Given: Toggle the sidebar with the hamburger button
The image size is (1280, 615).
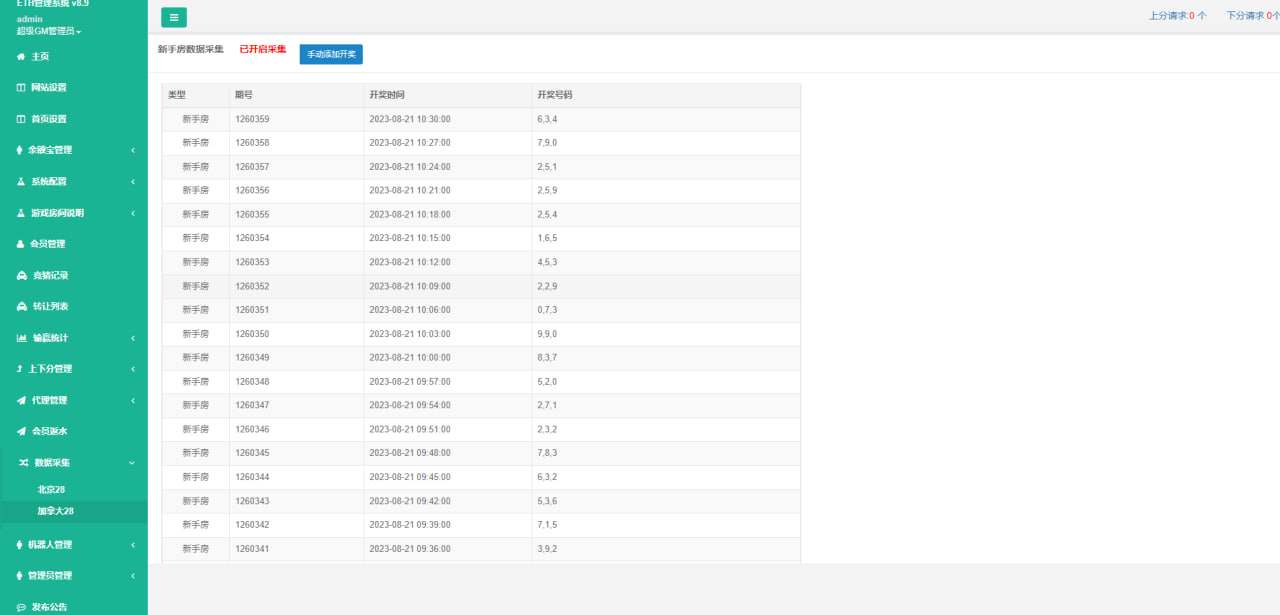Looking at the screenshot, I should pyautogui.click(x=174, y=17).
